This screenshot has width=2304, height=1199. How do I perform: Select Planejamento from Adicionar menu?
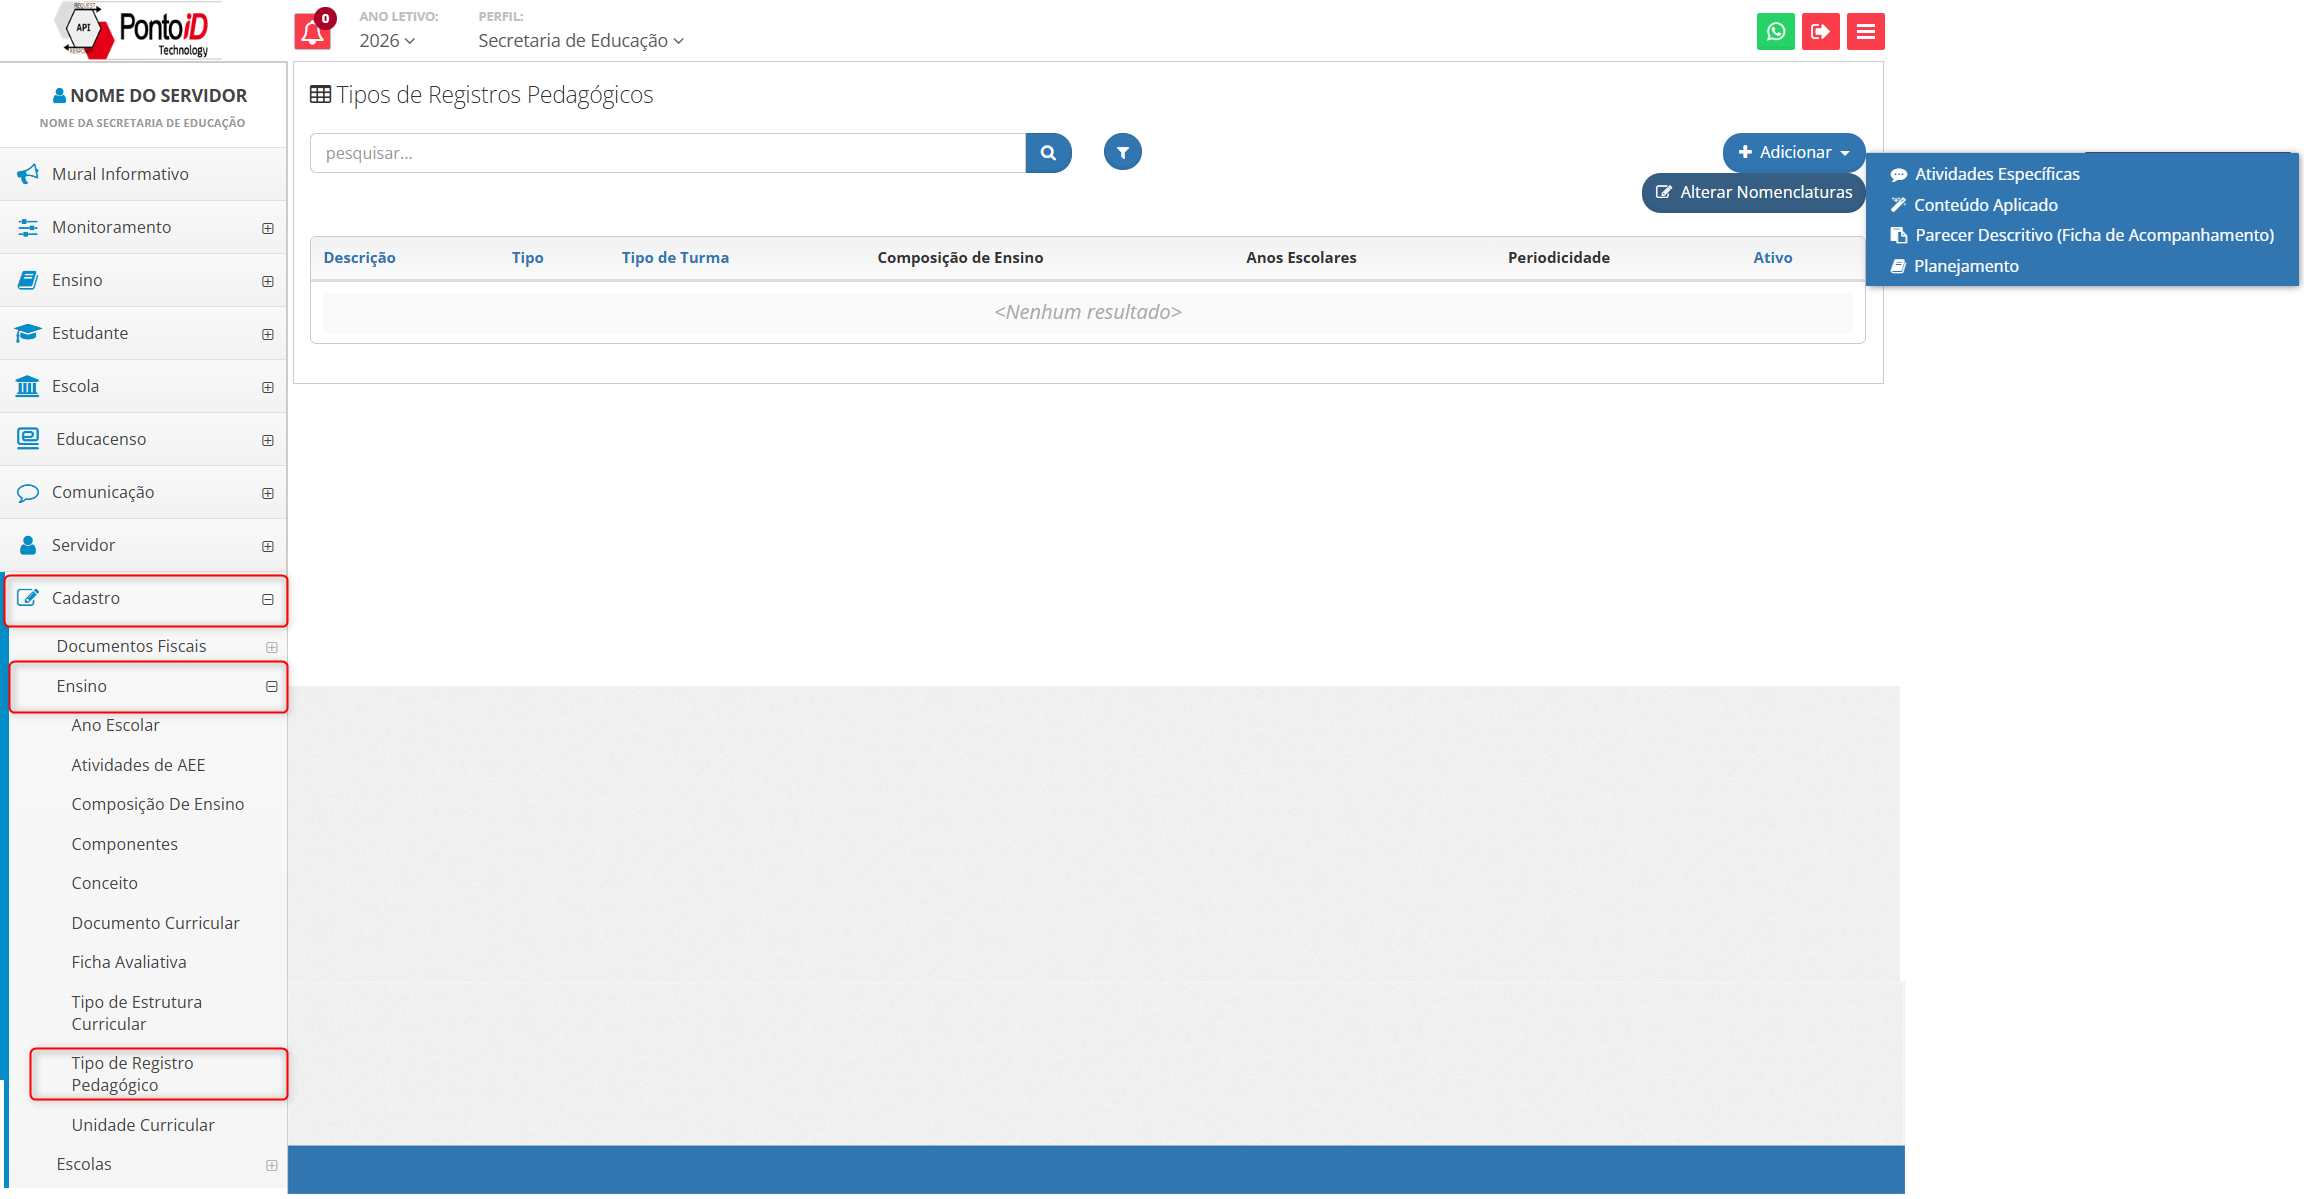1965,266
